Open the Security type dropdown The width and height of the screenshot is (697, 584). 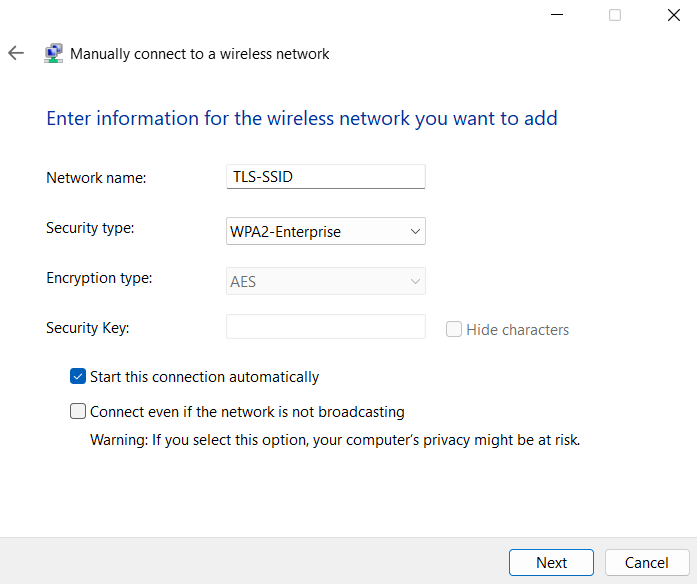pos(326,232)
